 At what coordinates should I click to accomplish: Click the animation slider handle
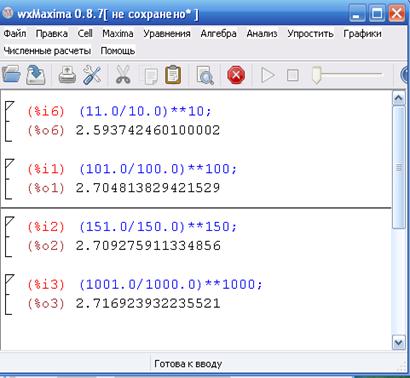tap(316, 75)
